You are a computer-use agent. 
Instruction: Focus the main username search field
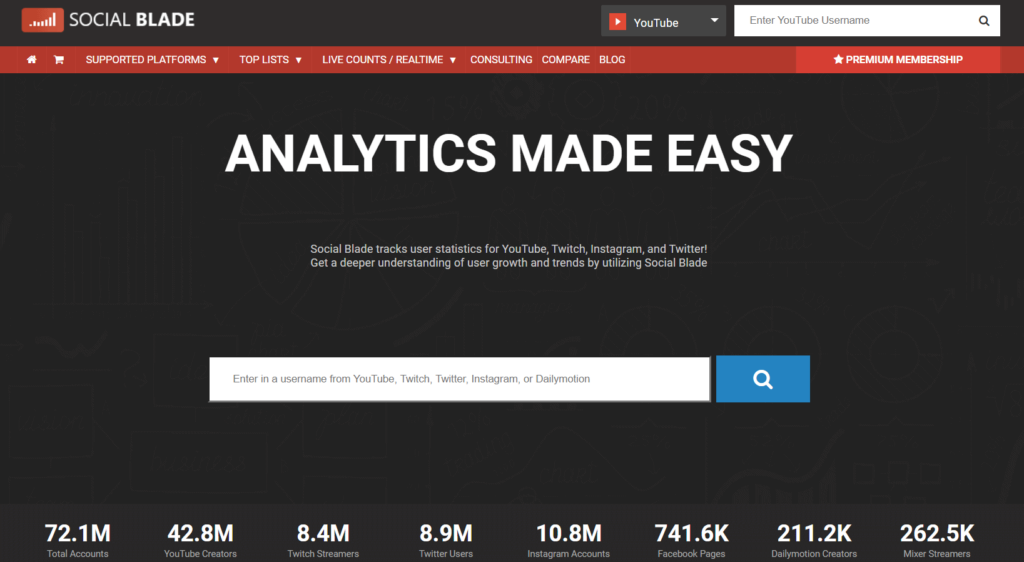pyautogui.click(x=460, y=379)
